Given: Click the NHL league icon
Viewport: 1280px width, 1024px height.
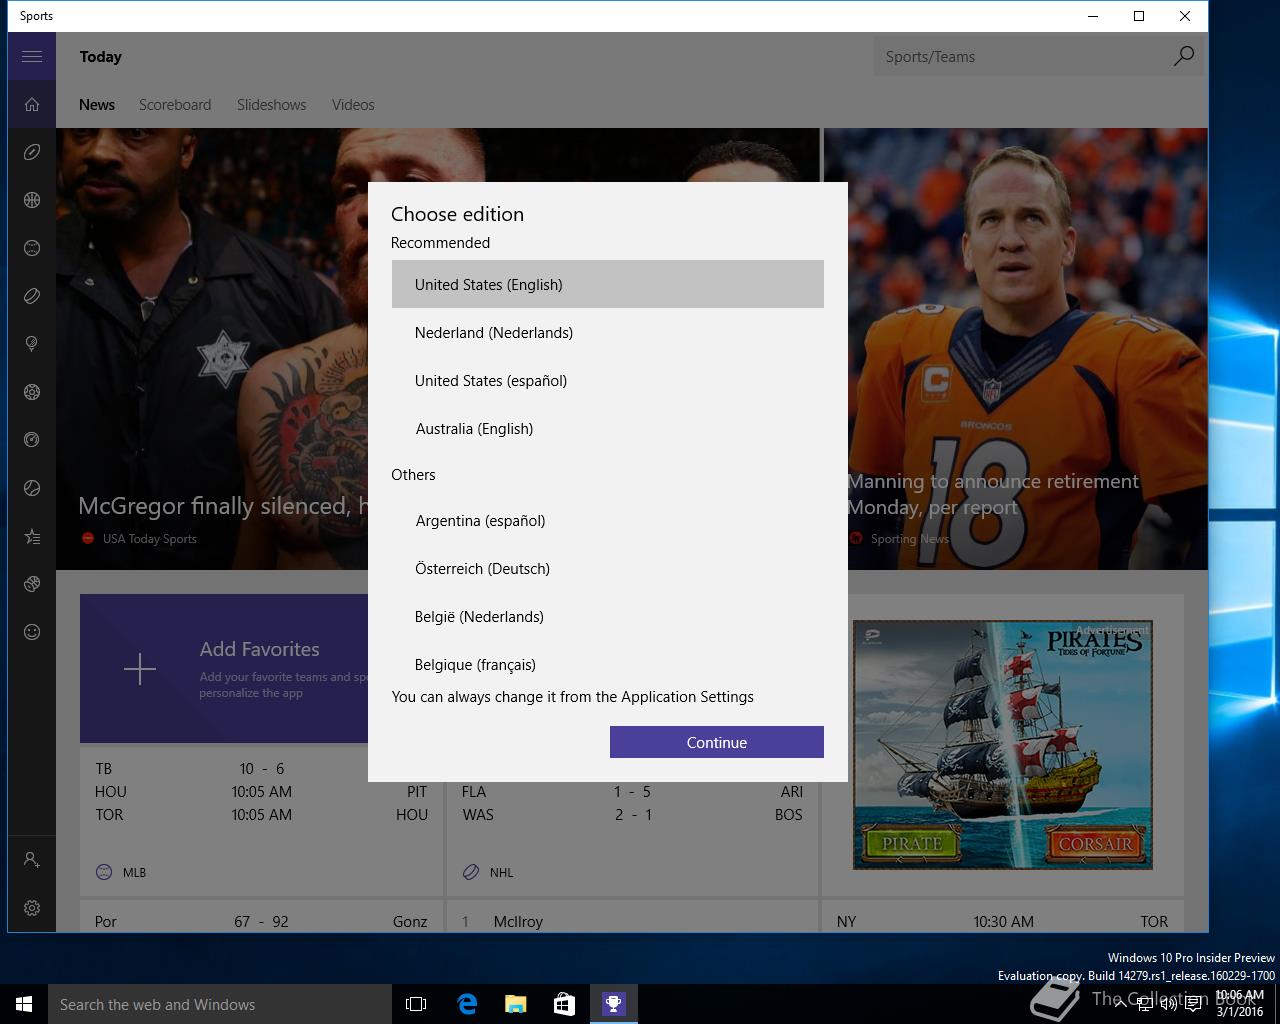Looking at the screenshot, I should click(x=471, y=872).
